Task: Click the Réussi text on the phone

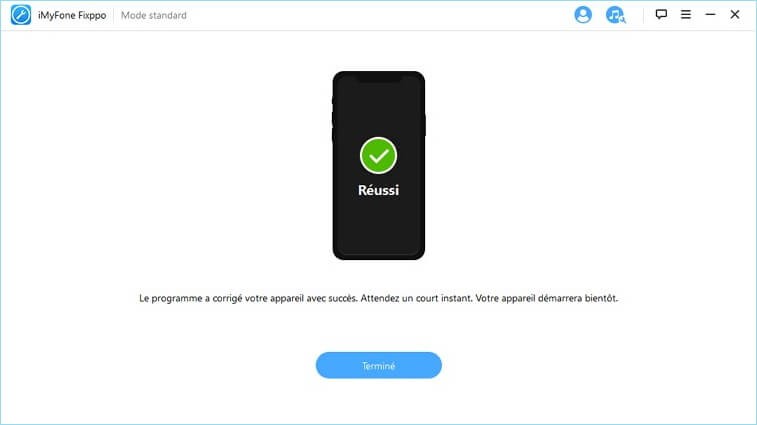Action: (378, 190)
